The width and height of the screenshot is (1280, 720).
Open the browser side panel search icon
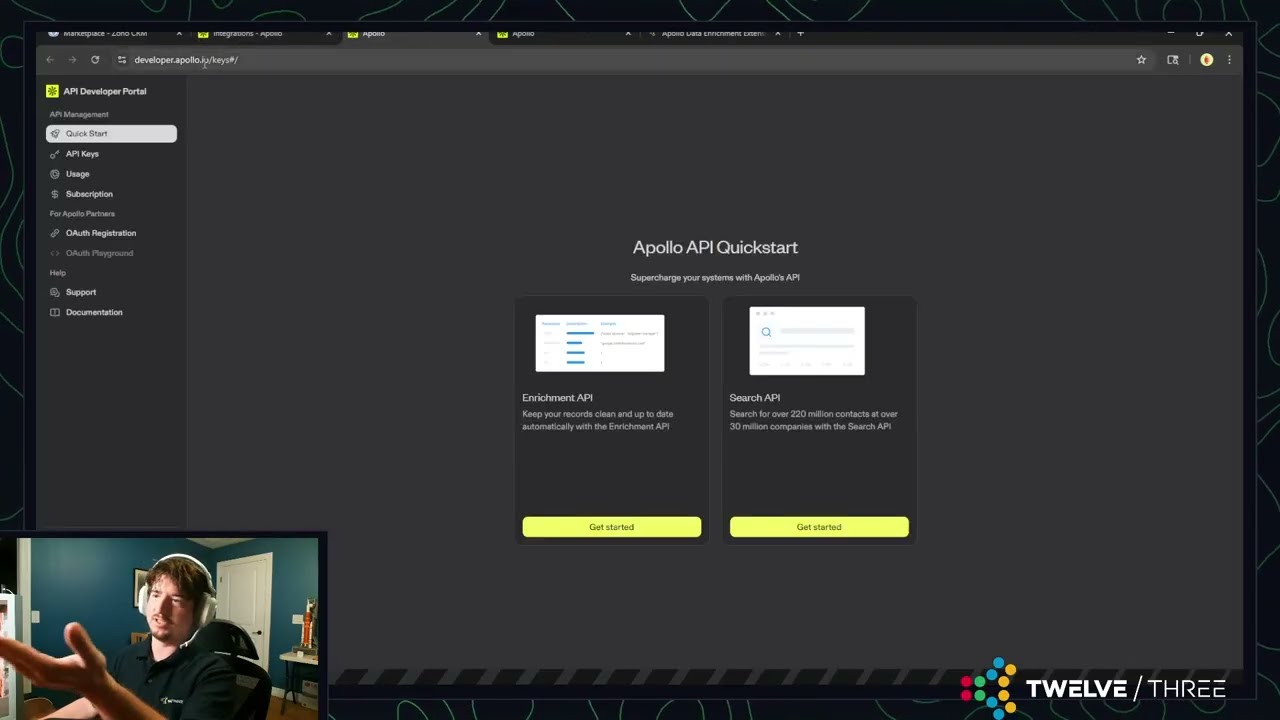pyautogui.click(x=1173, y=60)
